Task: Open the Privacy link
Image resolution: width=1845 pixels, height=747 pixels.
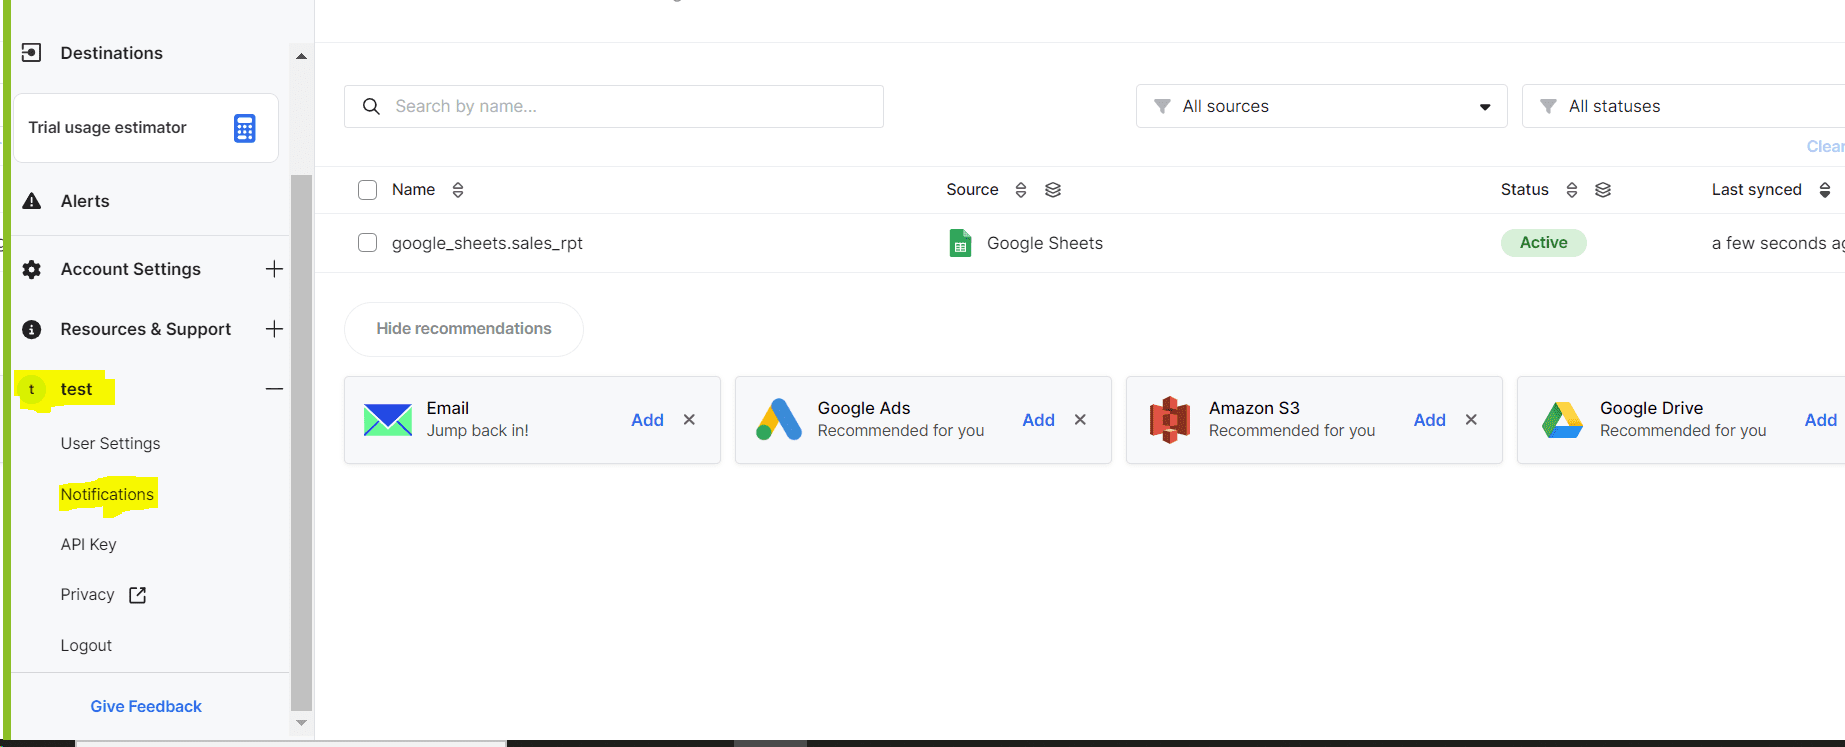Action: click(87, 595)
